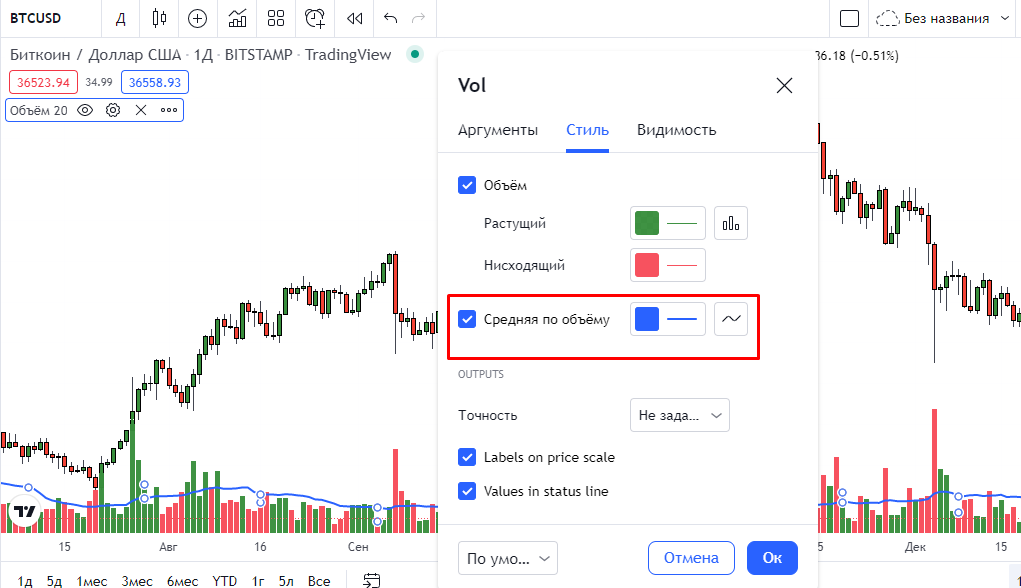Switch to the Видимость tab
The height and width of the screenshot is (588, 1021).
677,130
